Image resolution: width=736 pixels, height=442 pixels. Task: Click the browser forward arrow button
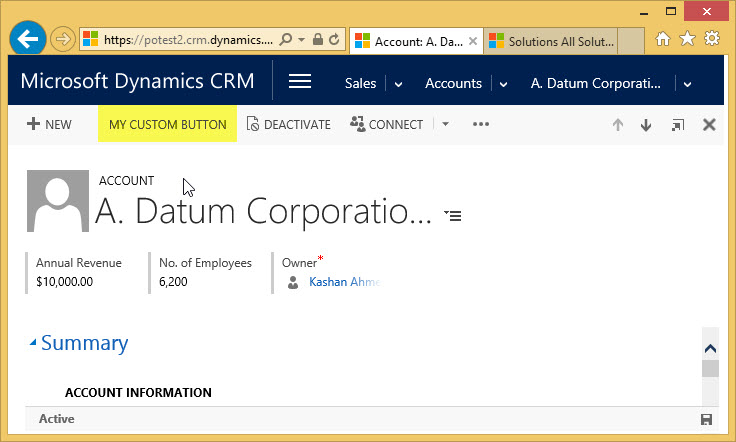[x=62, y=39]
